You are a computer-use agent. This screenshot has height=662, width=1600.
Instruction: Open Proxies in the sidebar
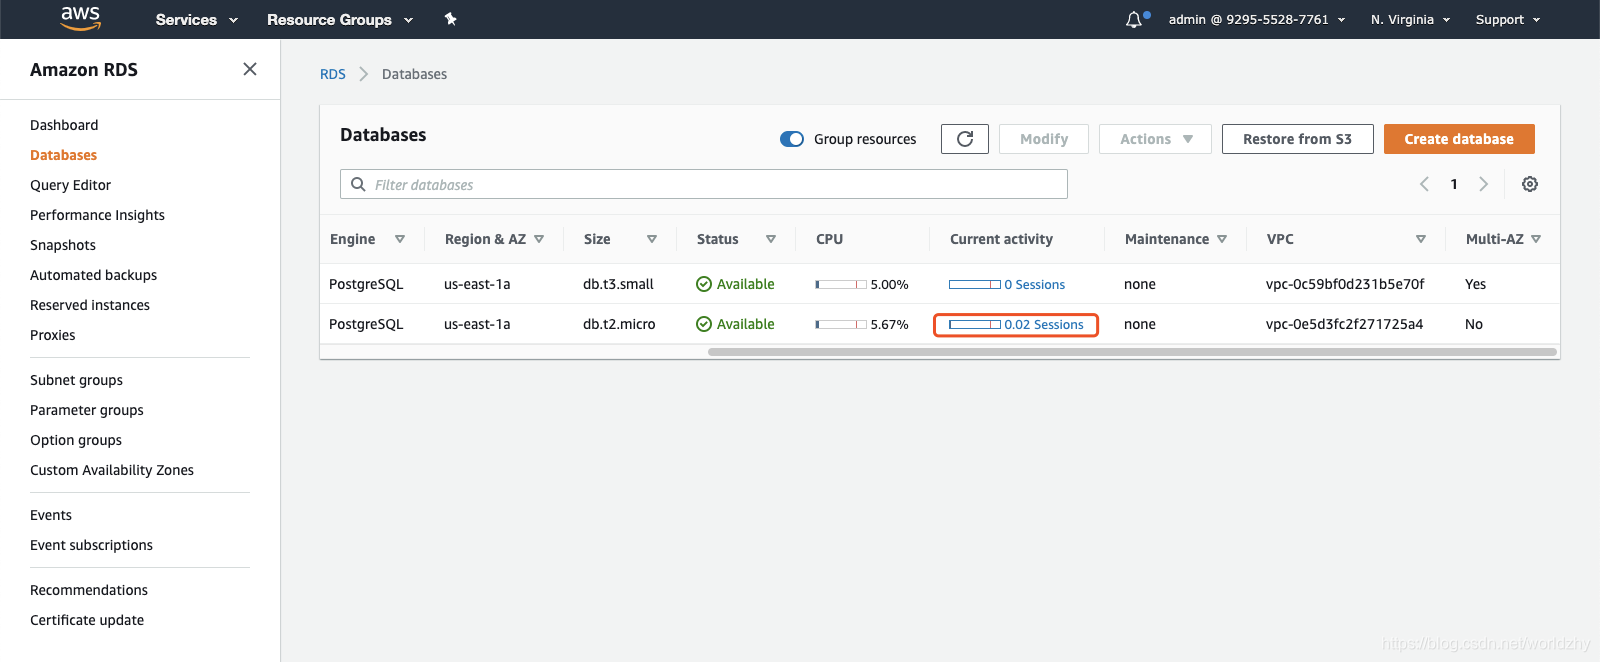[52, 335]
